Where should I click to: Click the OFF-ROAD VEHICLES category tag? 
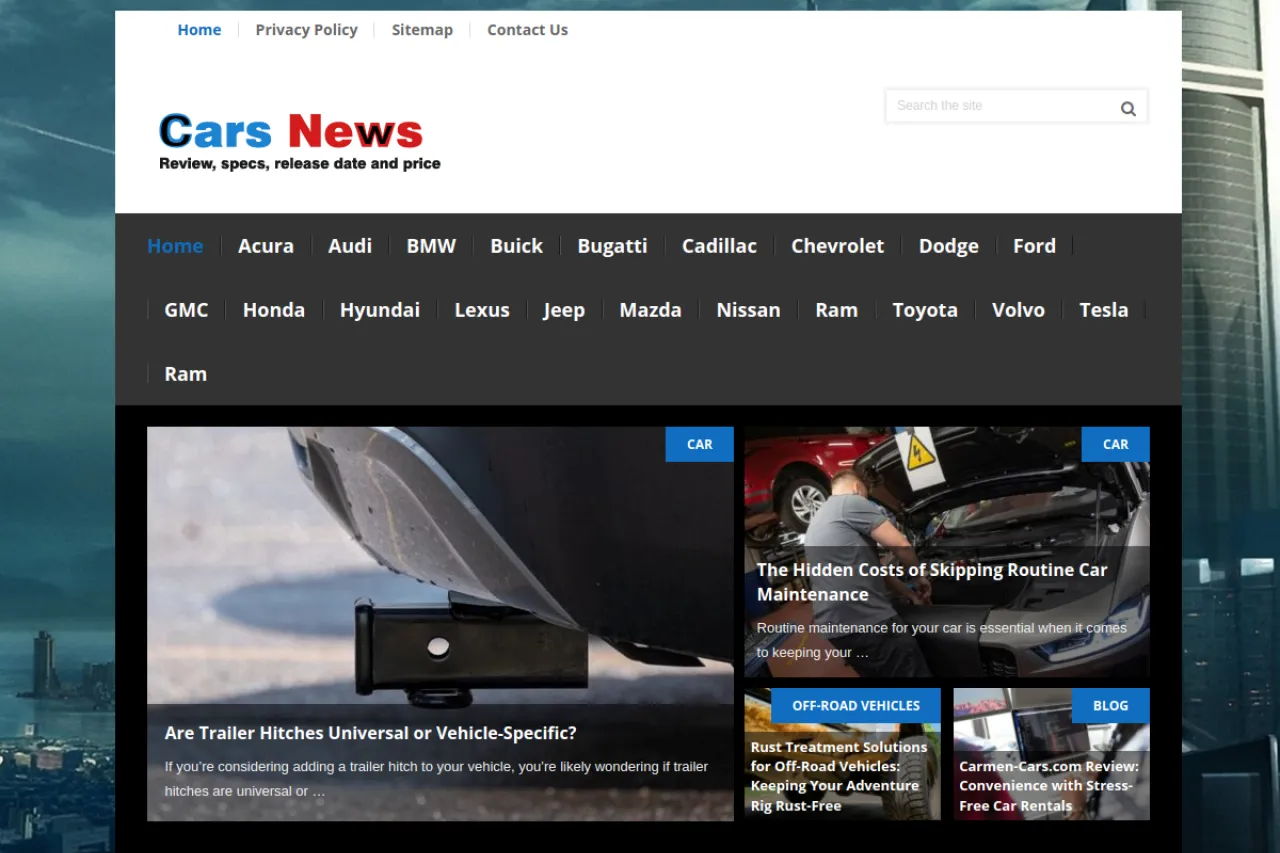856,705
